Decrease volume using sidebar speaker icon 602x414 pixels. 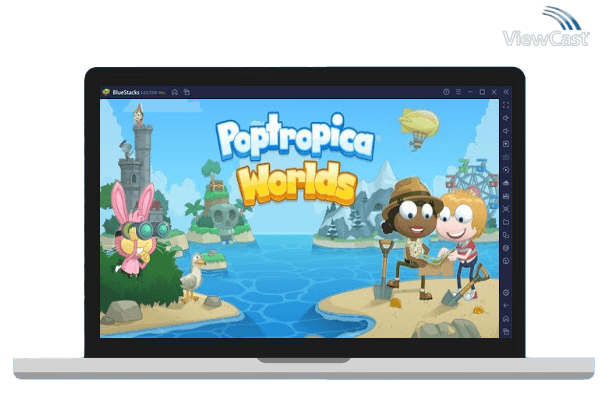[506, 131]
